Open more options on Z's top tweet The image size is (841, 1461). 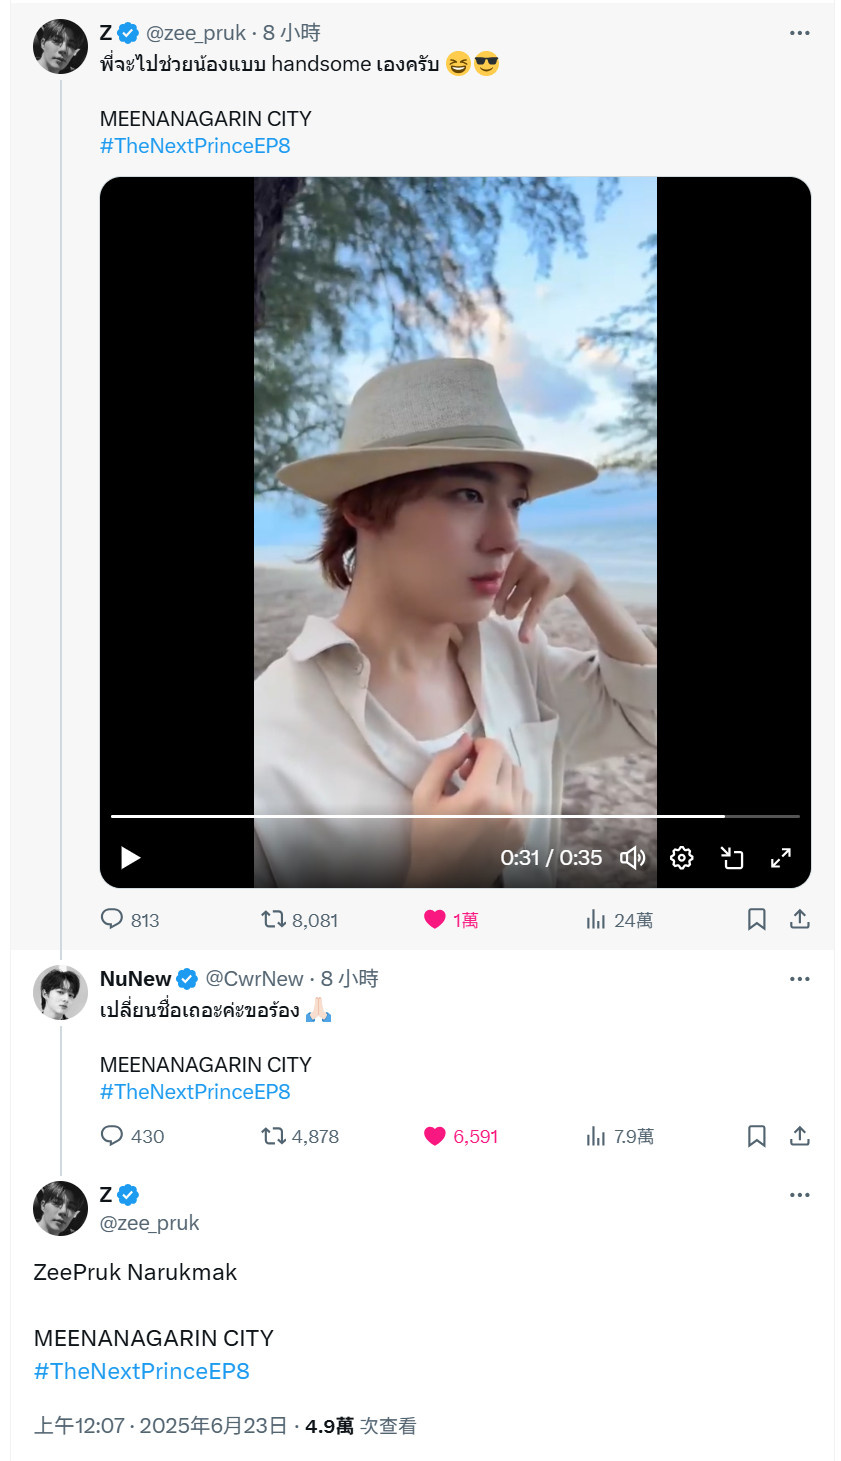pos(799,33)
